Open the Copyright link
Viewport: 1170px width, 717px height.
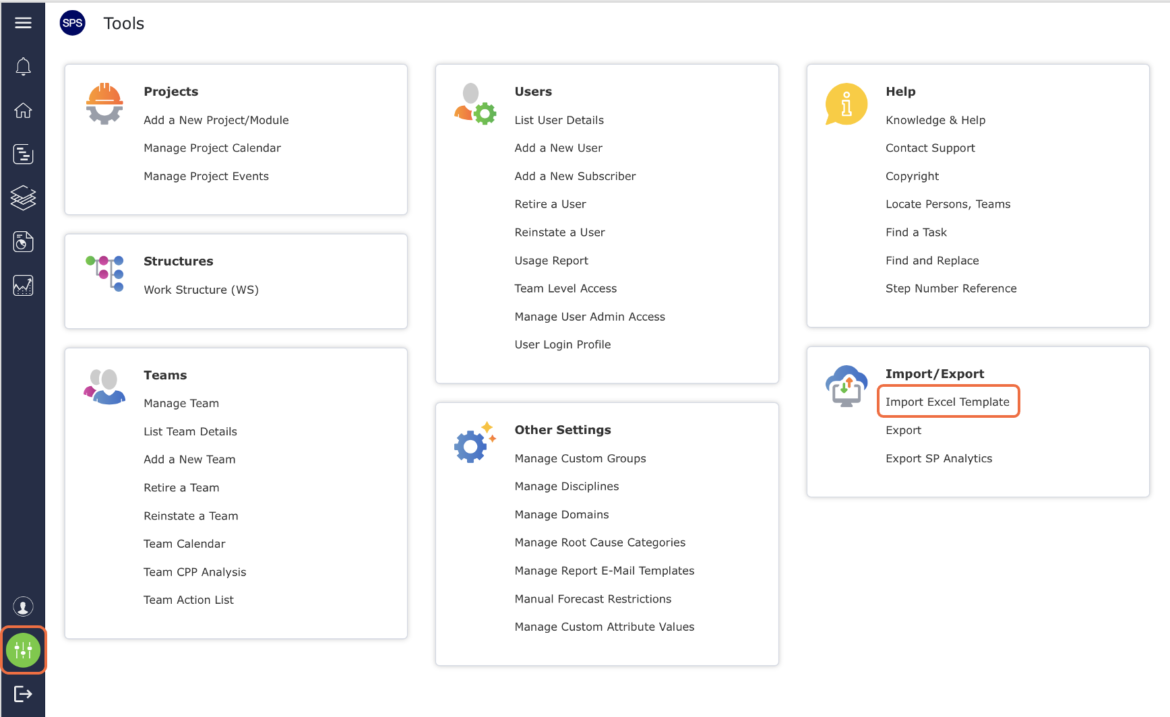(912, 176)
